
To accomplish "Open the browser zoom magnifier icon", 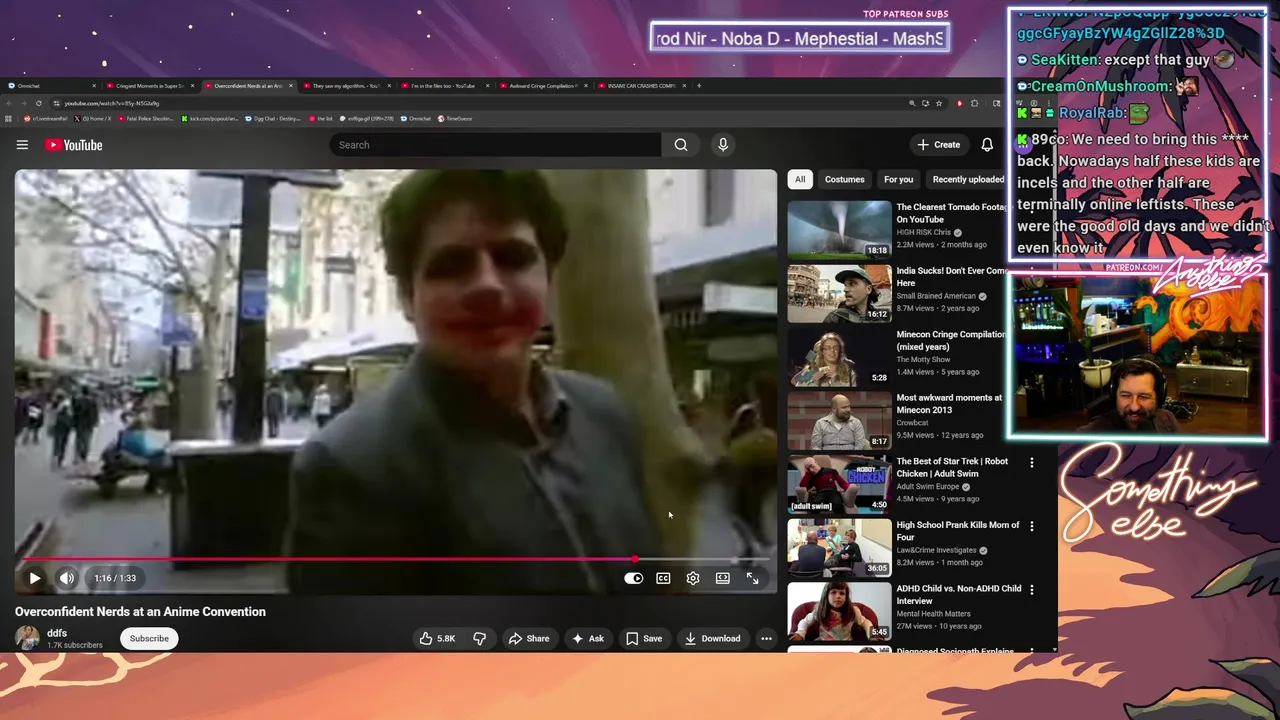I will pyautogui.click(x=912, y=103).
